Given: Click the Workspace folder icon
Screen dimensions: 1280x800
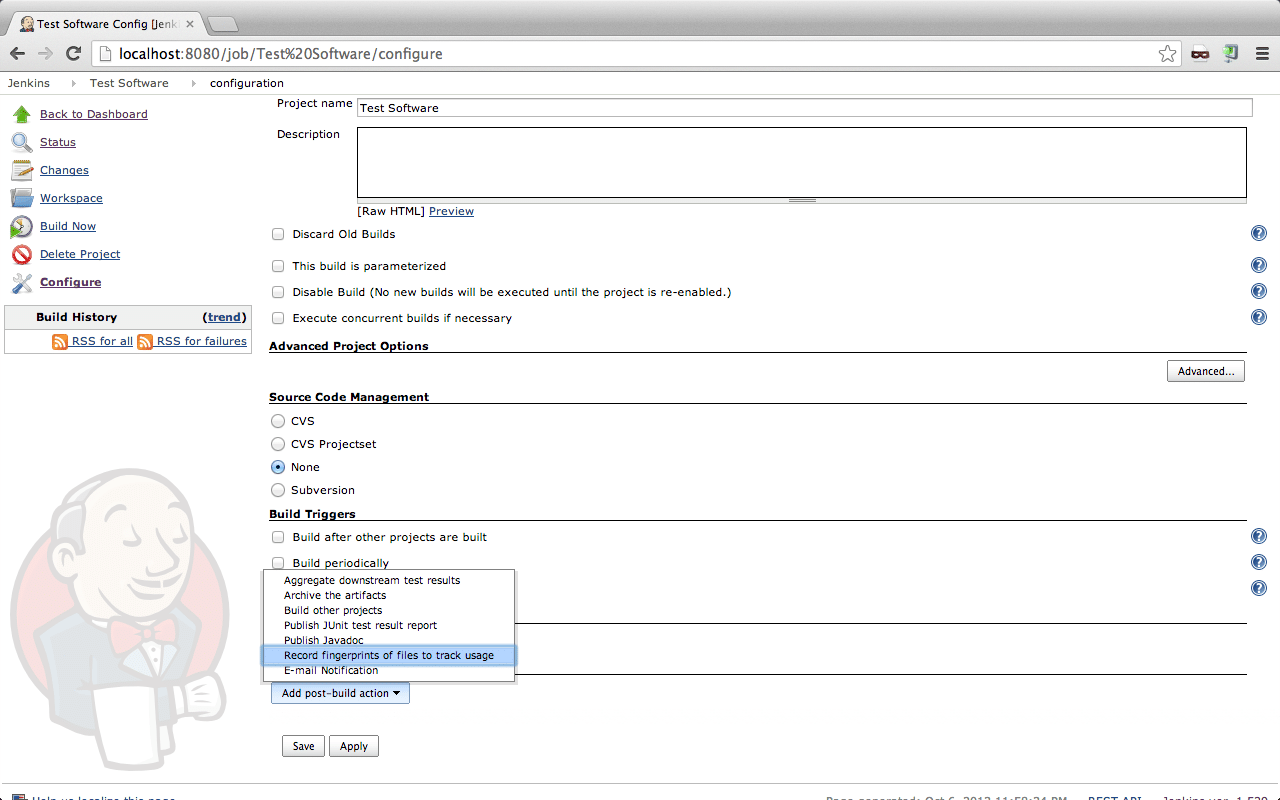Looking at the screenshot, I should [22, 198].
